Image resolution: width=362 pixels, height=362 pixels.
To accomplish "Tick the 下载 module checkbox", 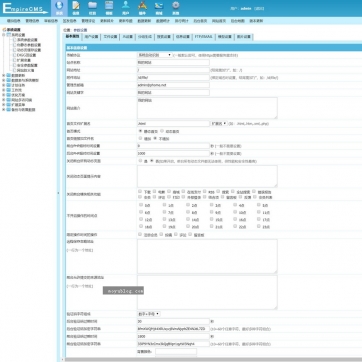I will tap(140, 192).
